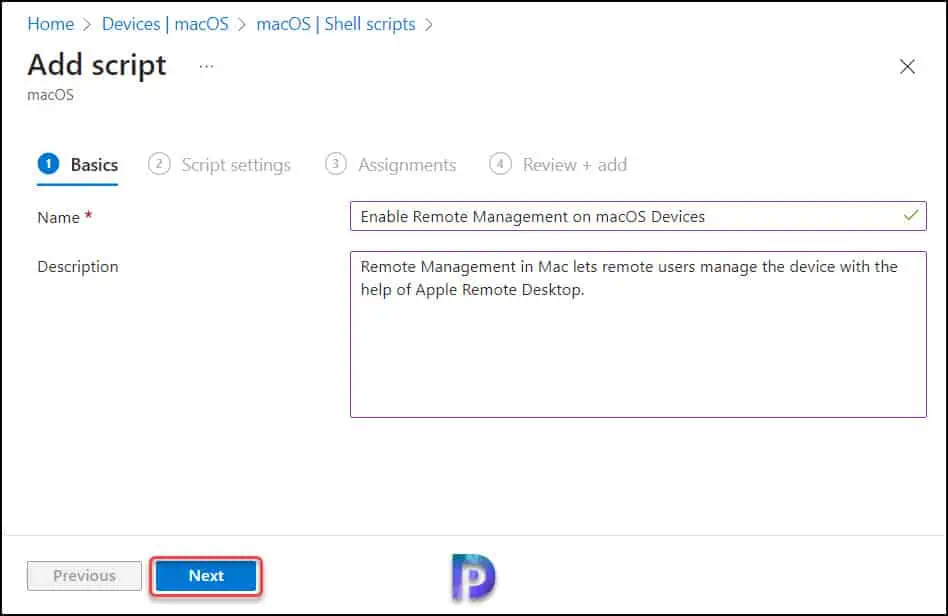Click the green validation checkmark in Name
This screenshot has height=616, width=948.
(911, 215)
